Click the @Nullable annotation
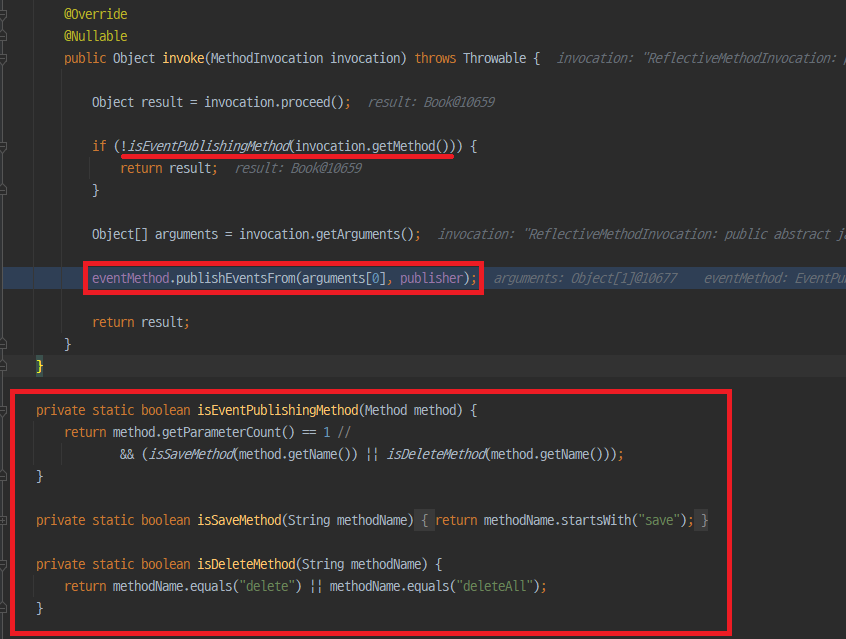The width and height of the screenshot is (846, 639). coord(95,36)
